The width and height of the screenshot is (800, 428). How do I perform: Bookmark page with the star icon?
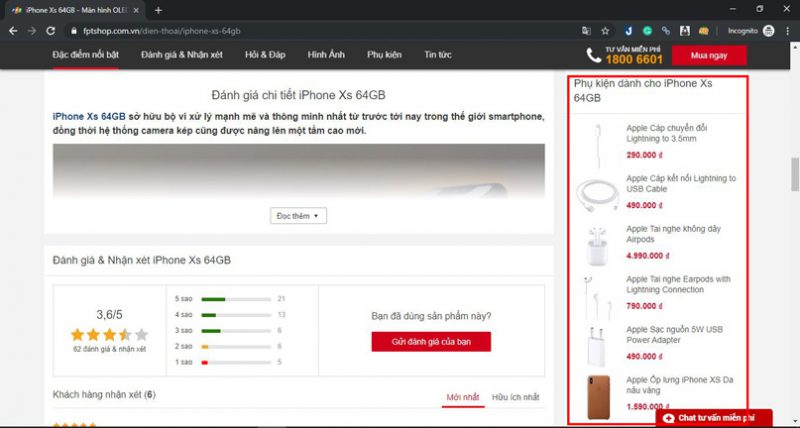pos(605,31)
